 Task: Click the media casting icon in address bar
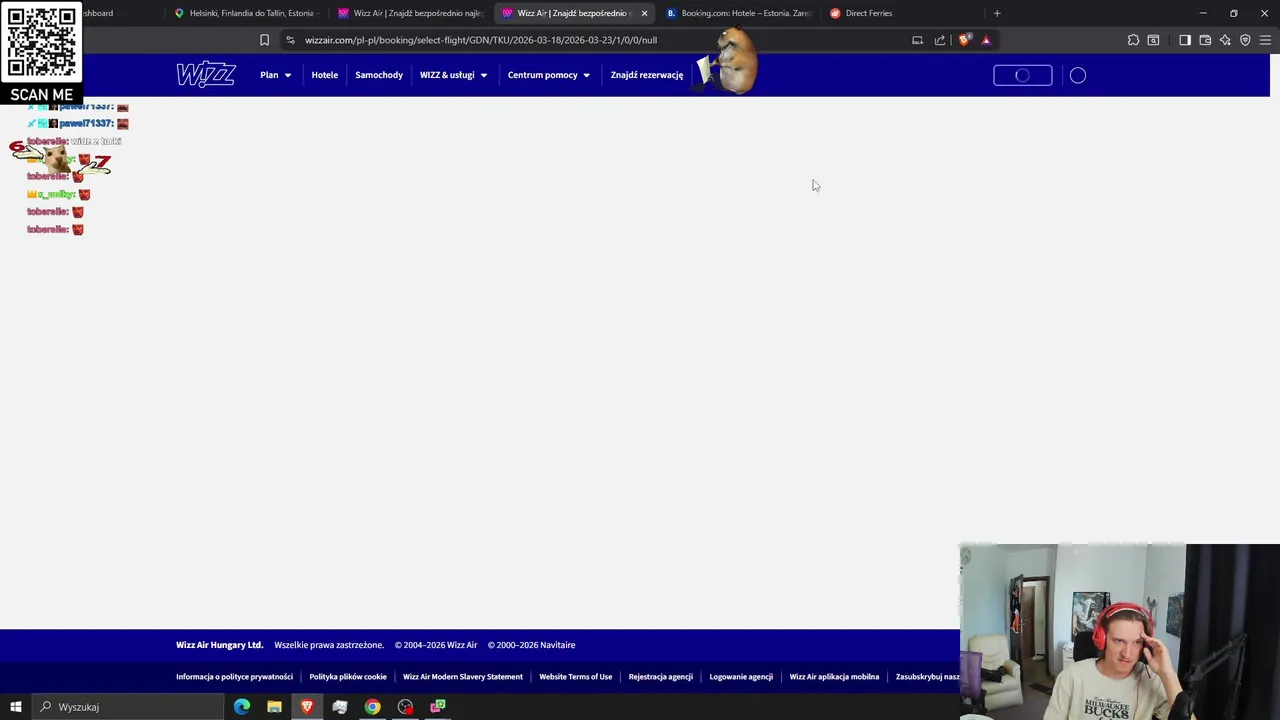(x=917, y=40)
